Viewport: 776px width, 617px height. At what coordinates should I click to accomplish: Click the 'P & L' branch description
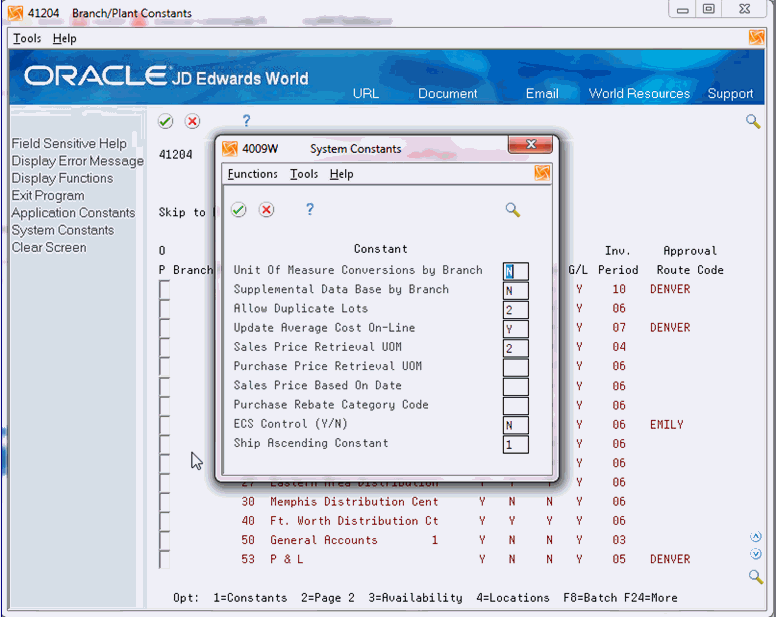click(x=287, y=560)
